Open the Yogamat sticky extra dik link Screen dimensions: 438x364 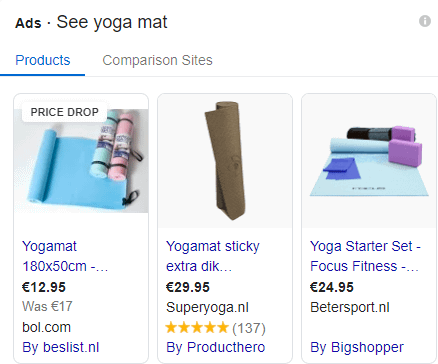(213, 256)
